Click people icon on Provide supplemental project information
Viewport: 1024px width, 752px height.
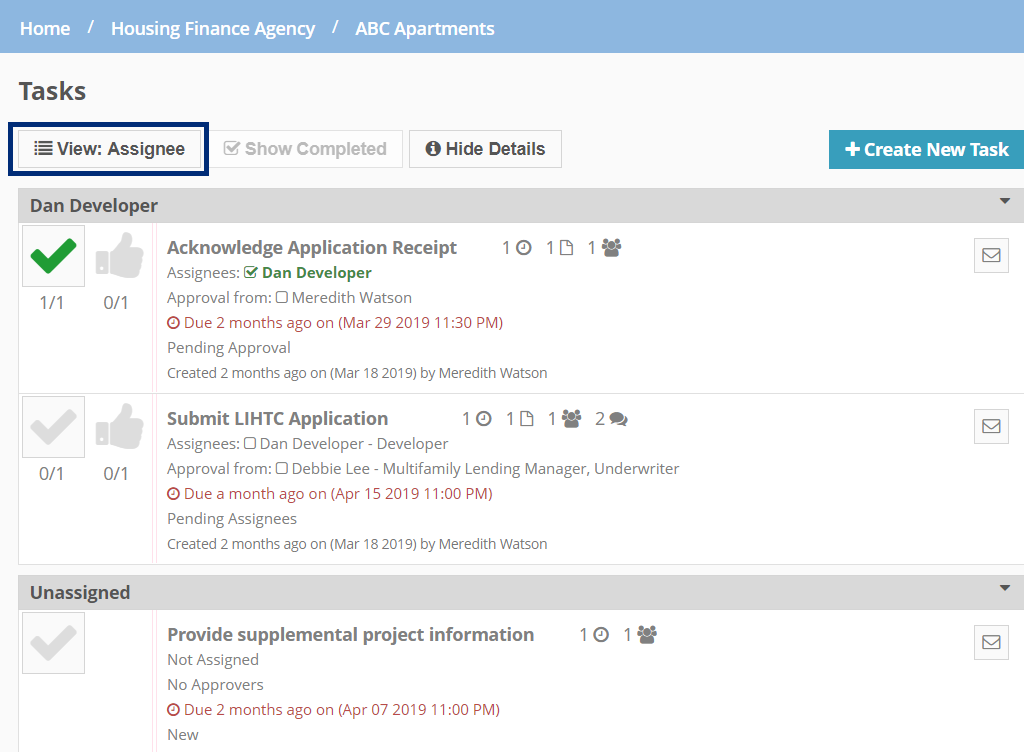pos(647,634)
